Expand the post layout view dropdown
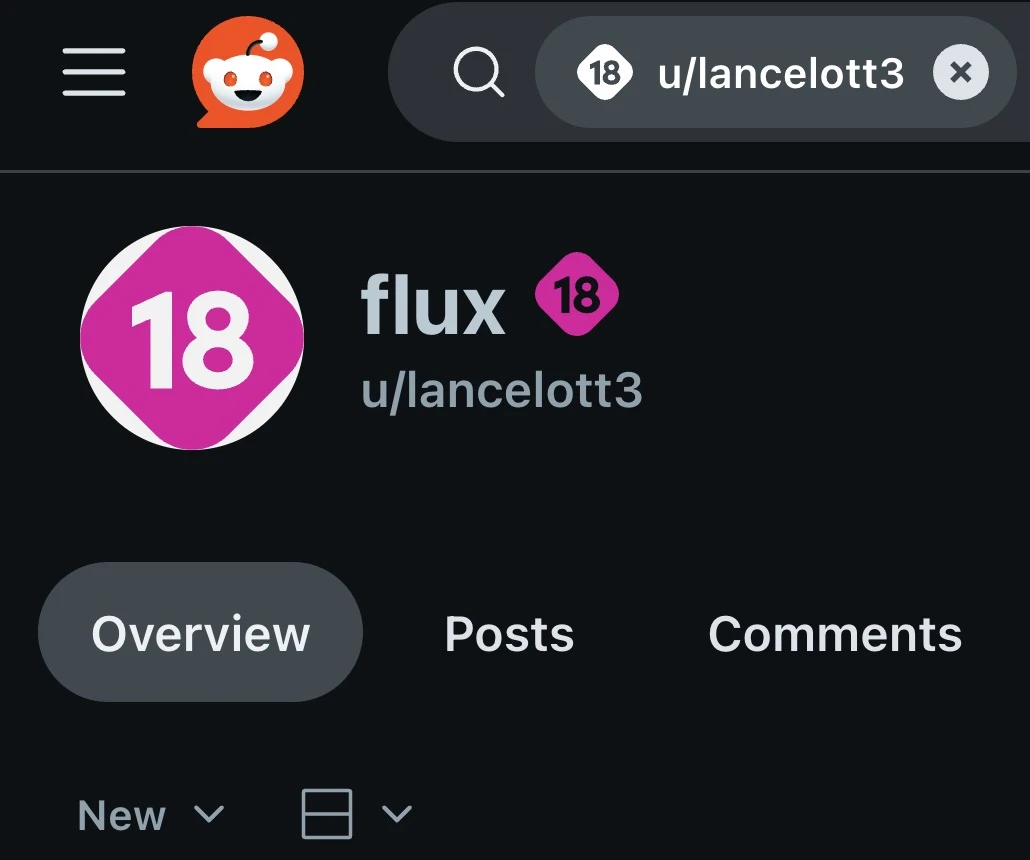 [x=398, y=815]
